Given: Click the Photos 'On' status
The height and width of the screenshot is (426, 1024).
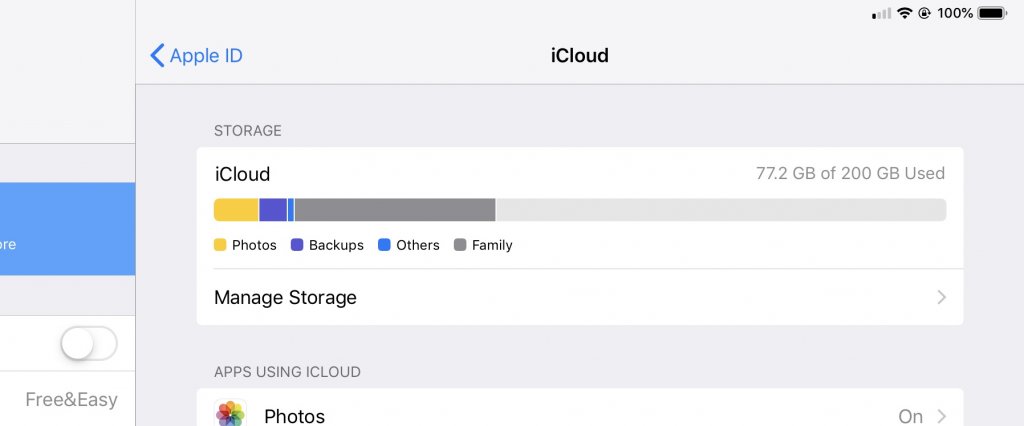Looking at the screenshot, I should click(x=910, y=416).
